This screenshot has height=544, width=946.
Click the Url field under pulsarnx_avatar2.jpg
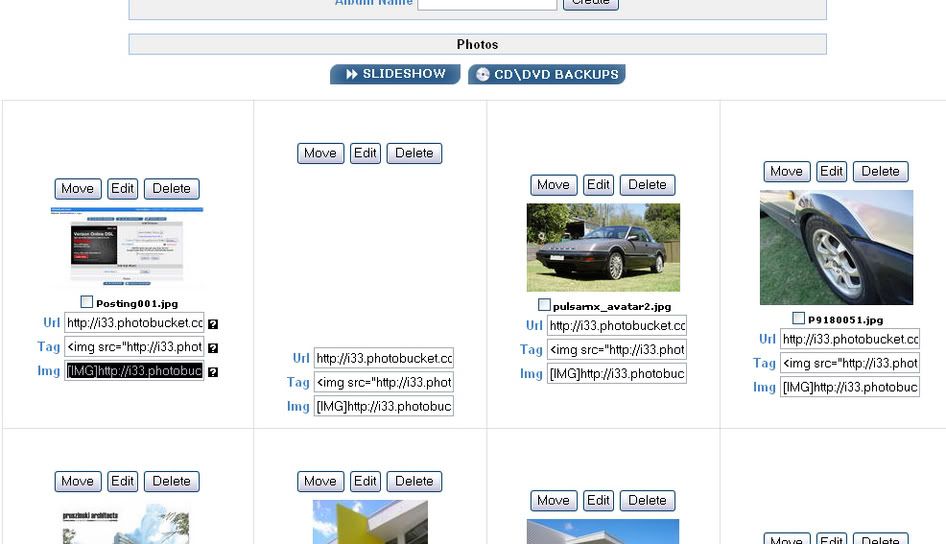coord(617,325)
